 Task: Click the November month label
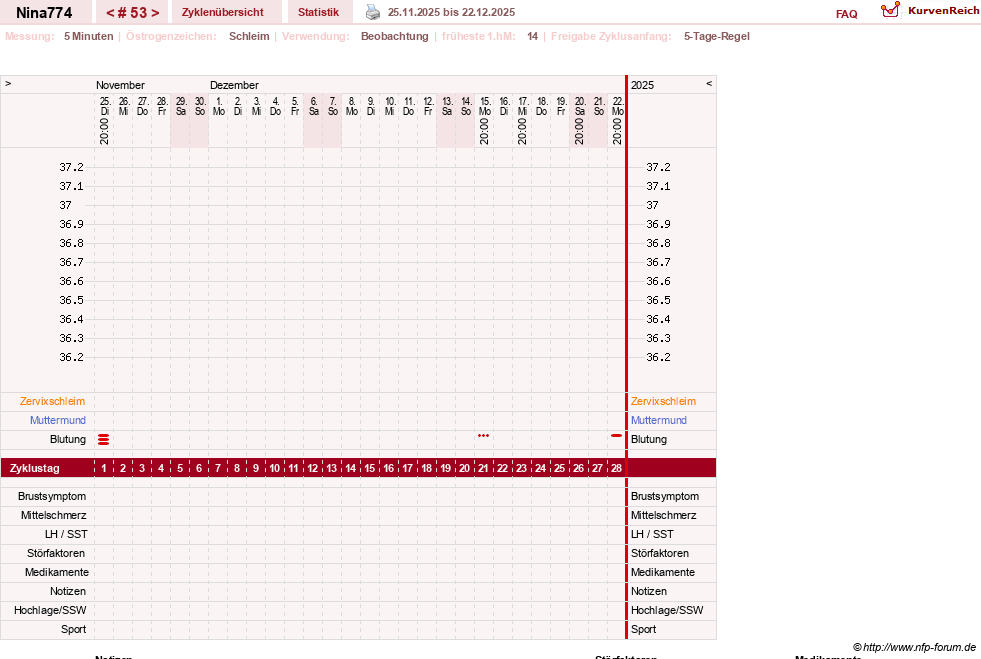(120, 85)
